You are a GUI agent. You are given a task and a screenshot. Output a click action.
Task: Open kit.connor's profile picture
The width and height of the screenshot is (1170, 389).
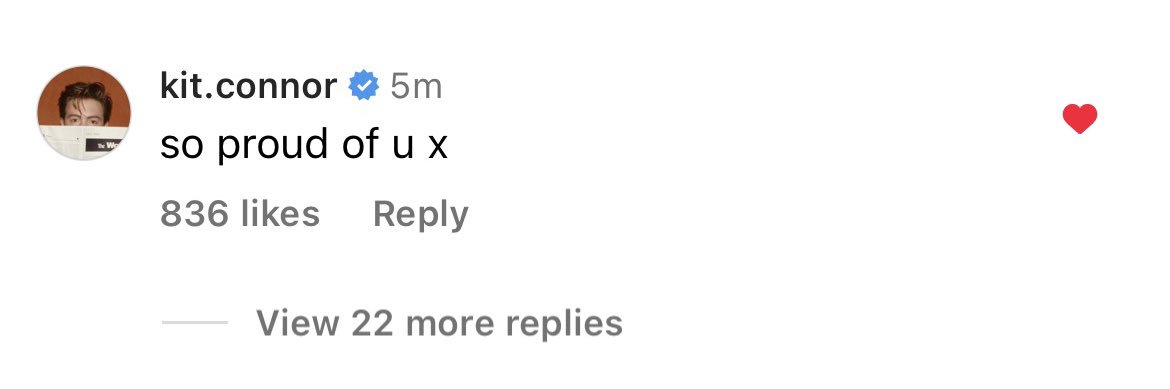pyautogui.click(x=84, y=113)
